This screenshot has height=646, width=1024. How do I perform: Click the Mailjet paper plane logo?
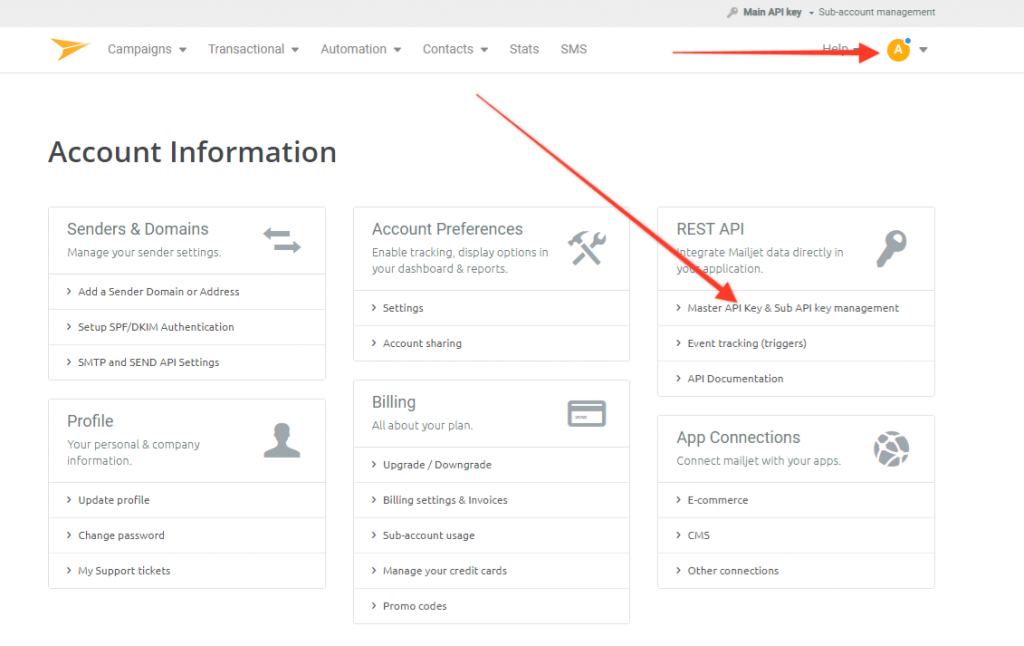[69, 49]
